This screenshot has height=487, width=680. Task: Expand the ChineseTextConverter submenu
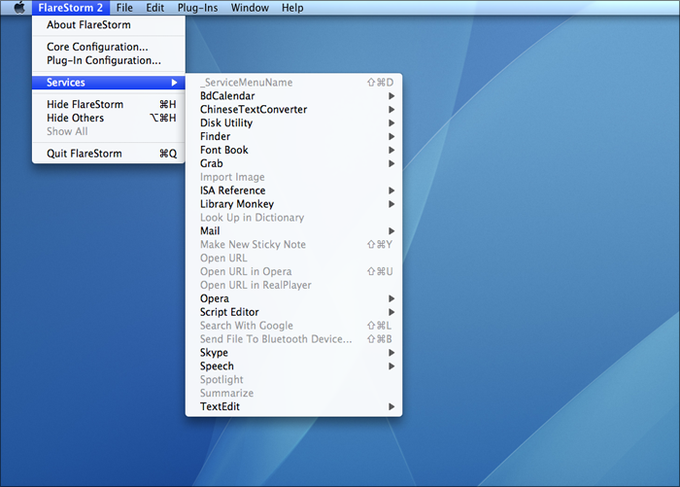pyautogui.click(x=294, y=109)
